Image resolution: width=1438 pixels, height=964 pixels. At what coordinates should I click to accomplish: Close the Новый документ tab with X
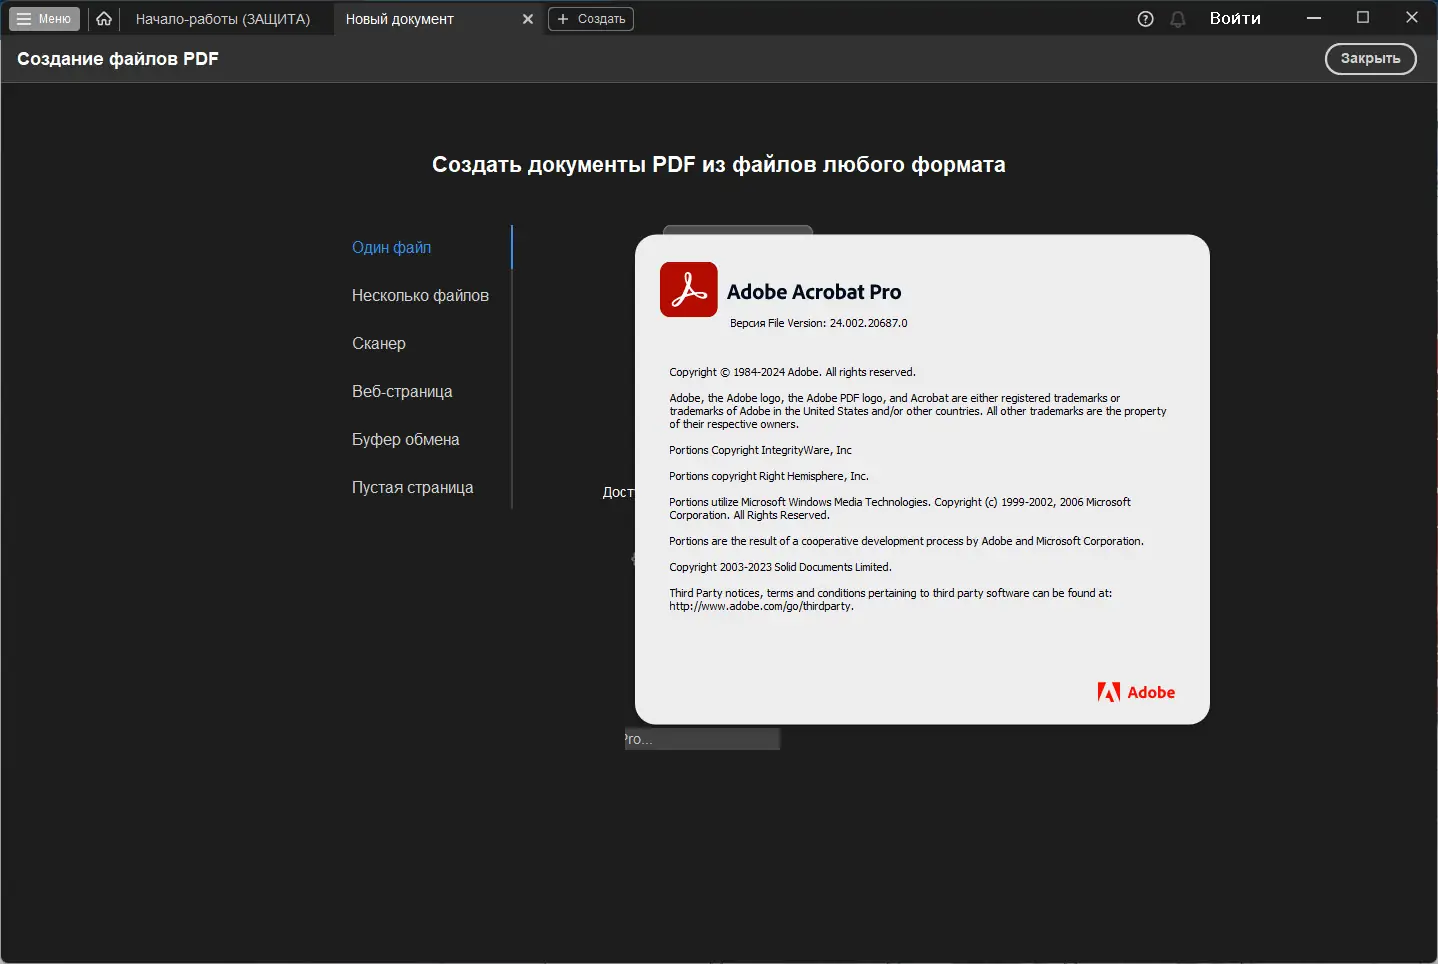click(x=528, y=18)
